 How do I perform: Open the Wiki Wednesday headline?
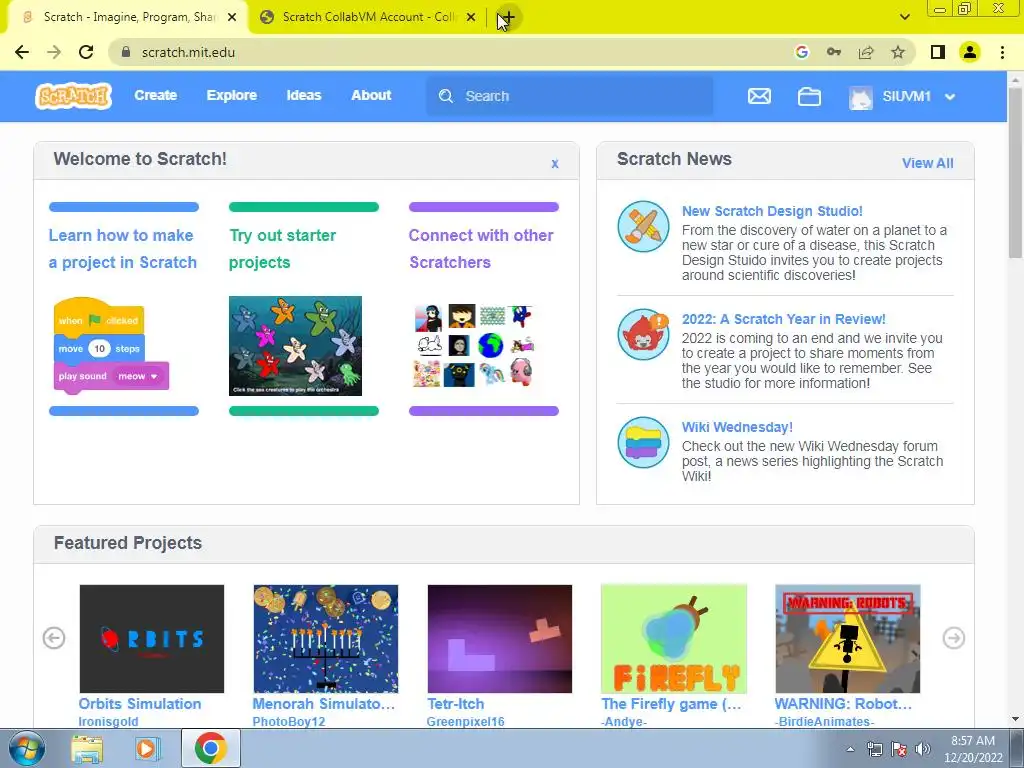[x=737, y=427]
